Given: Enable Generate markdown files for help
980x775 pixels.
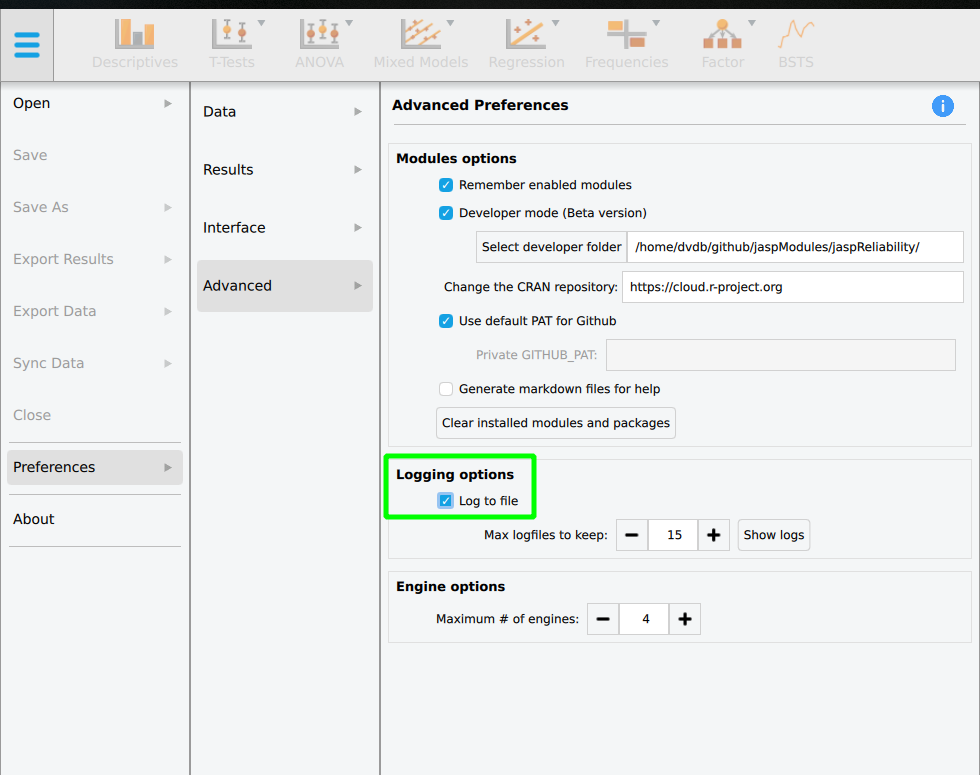Looking at the screenshot, I should [x=445, y=389].
